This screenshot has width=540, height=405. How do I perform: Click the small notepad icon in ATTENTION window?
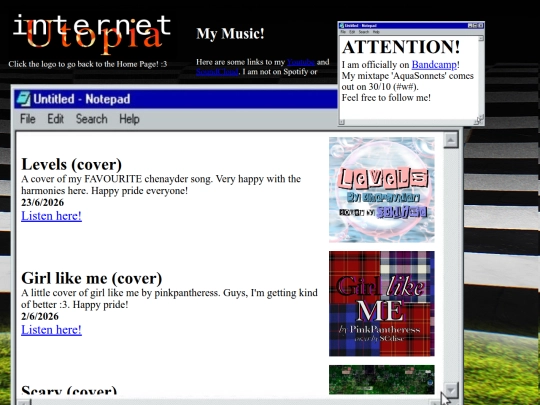(341, 25)
